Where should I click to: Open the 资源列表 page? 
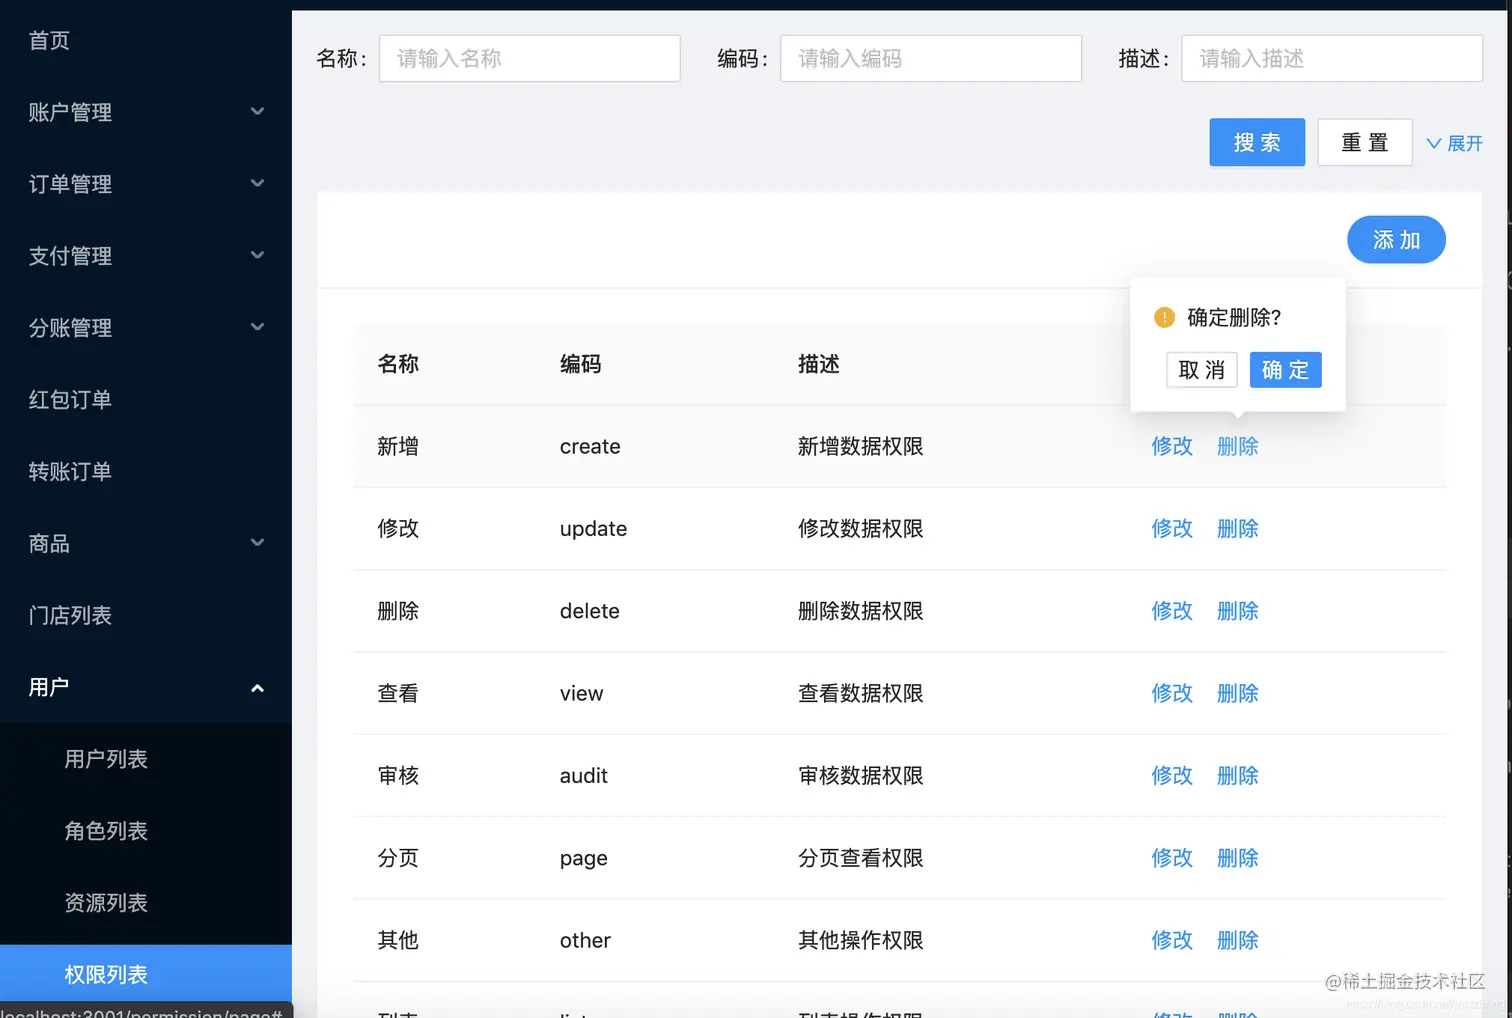coord(106,903)
